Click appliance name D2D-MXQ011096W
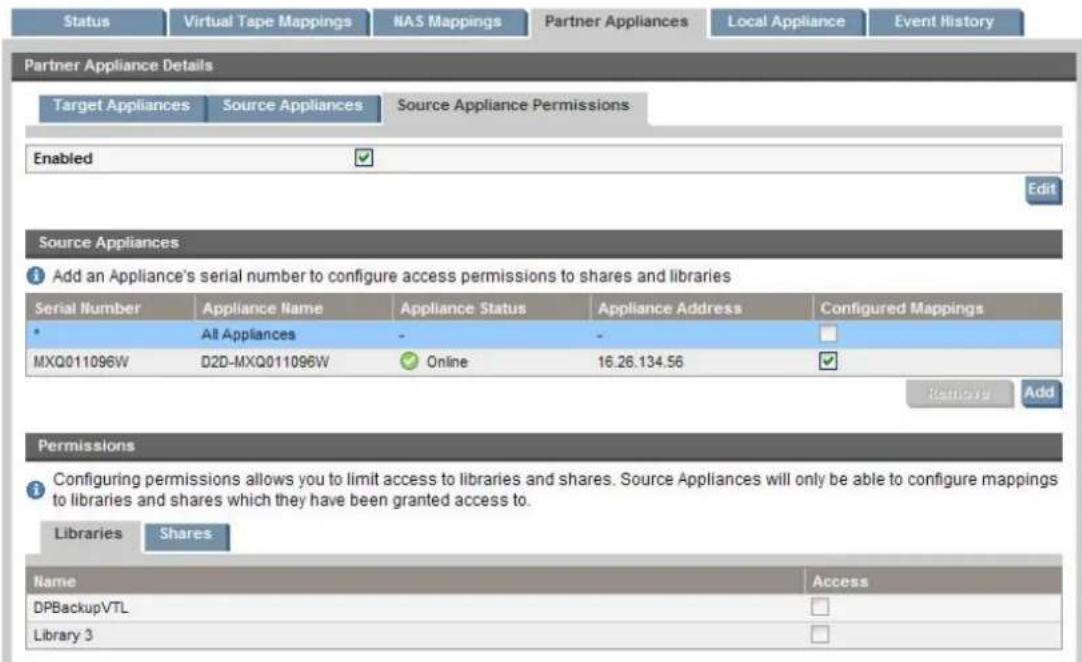This screenshot has height=662, width=1082. pyautogui.click(x=265, y=362)
